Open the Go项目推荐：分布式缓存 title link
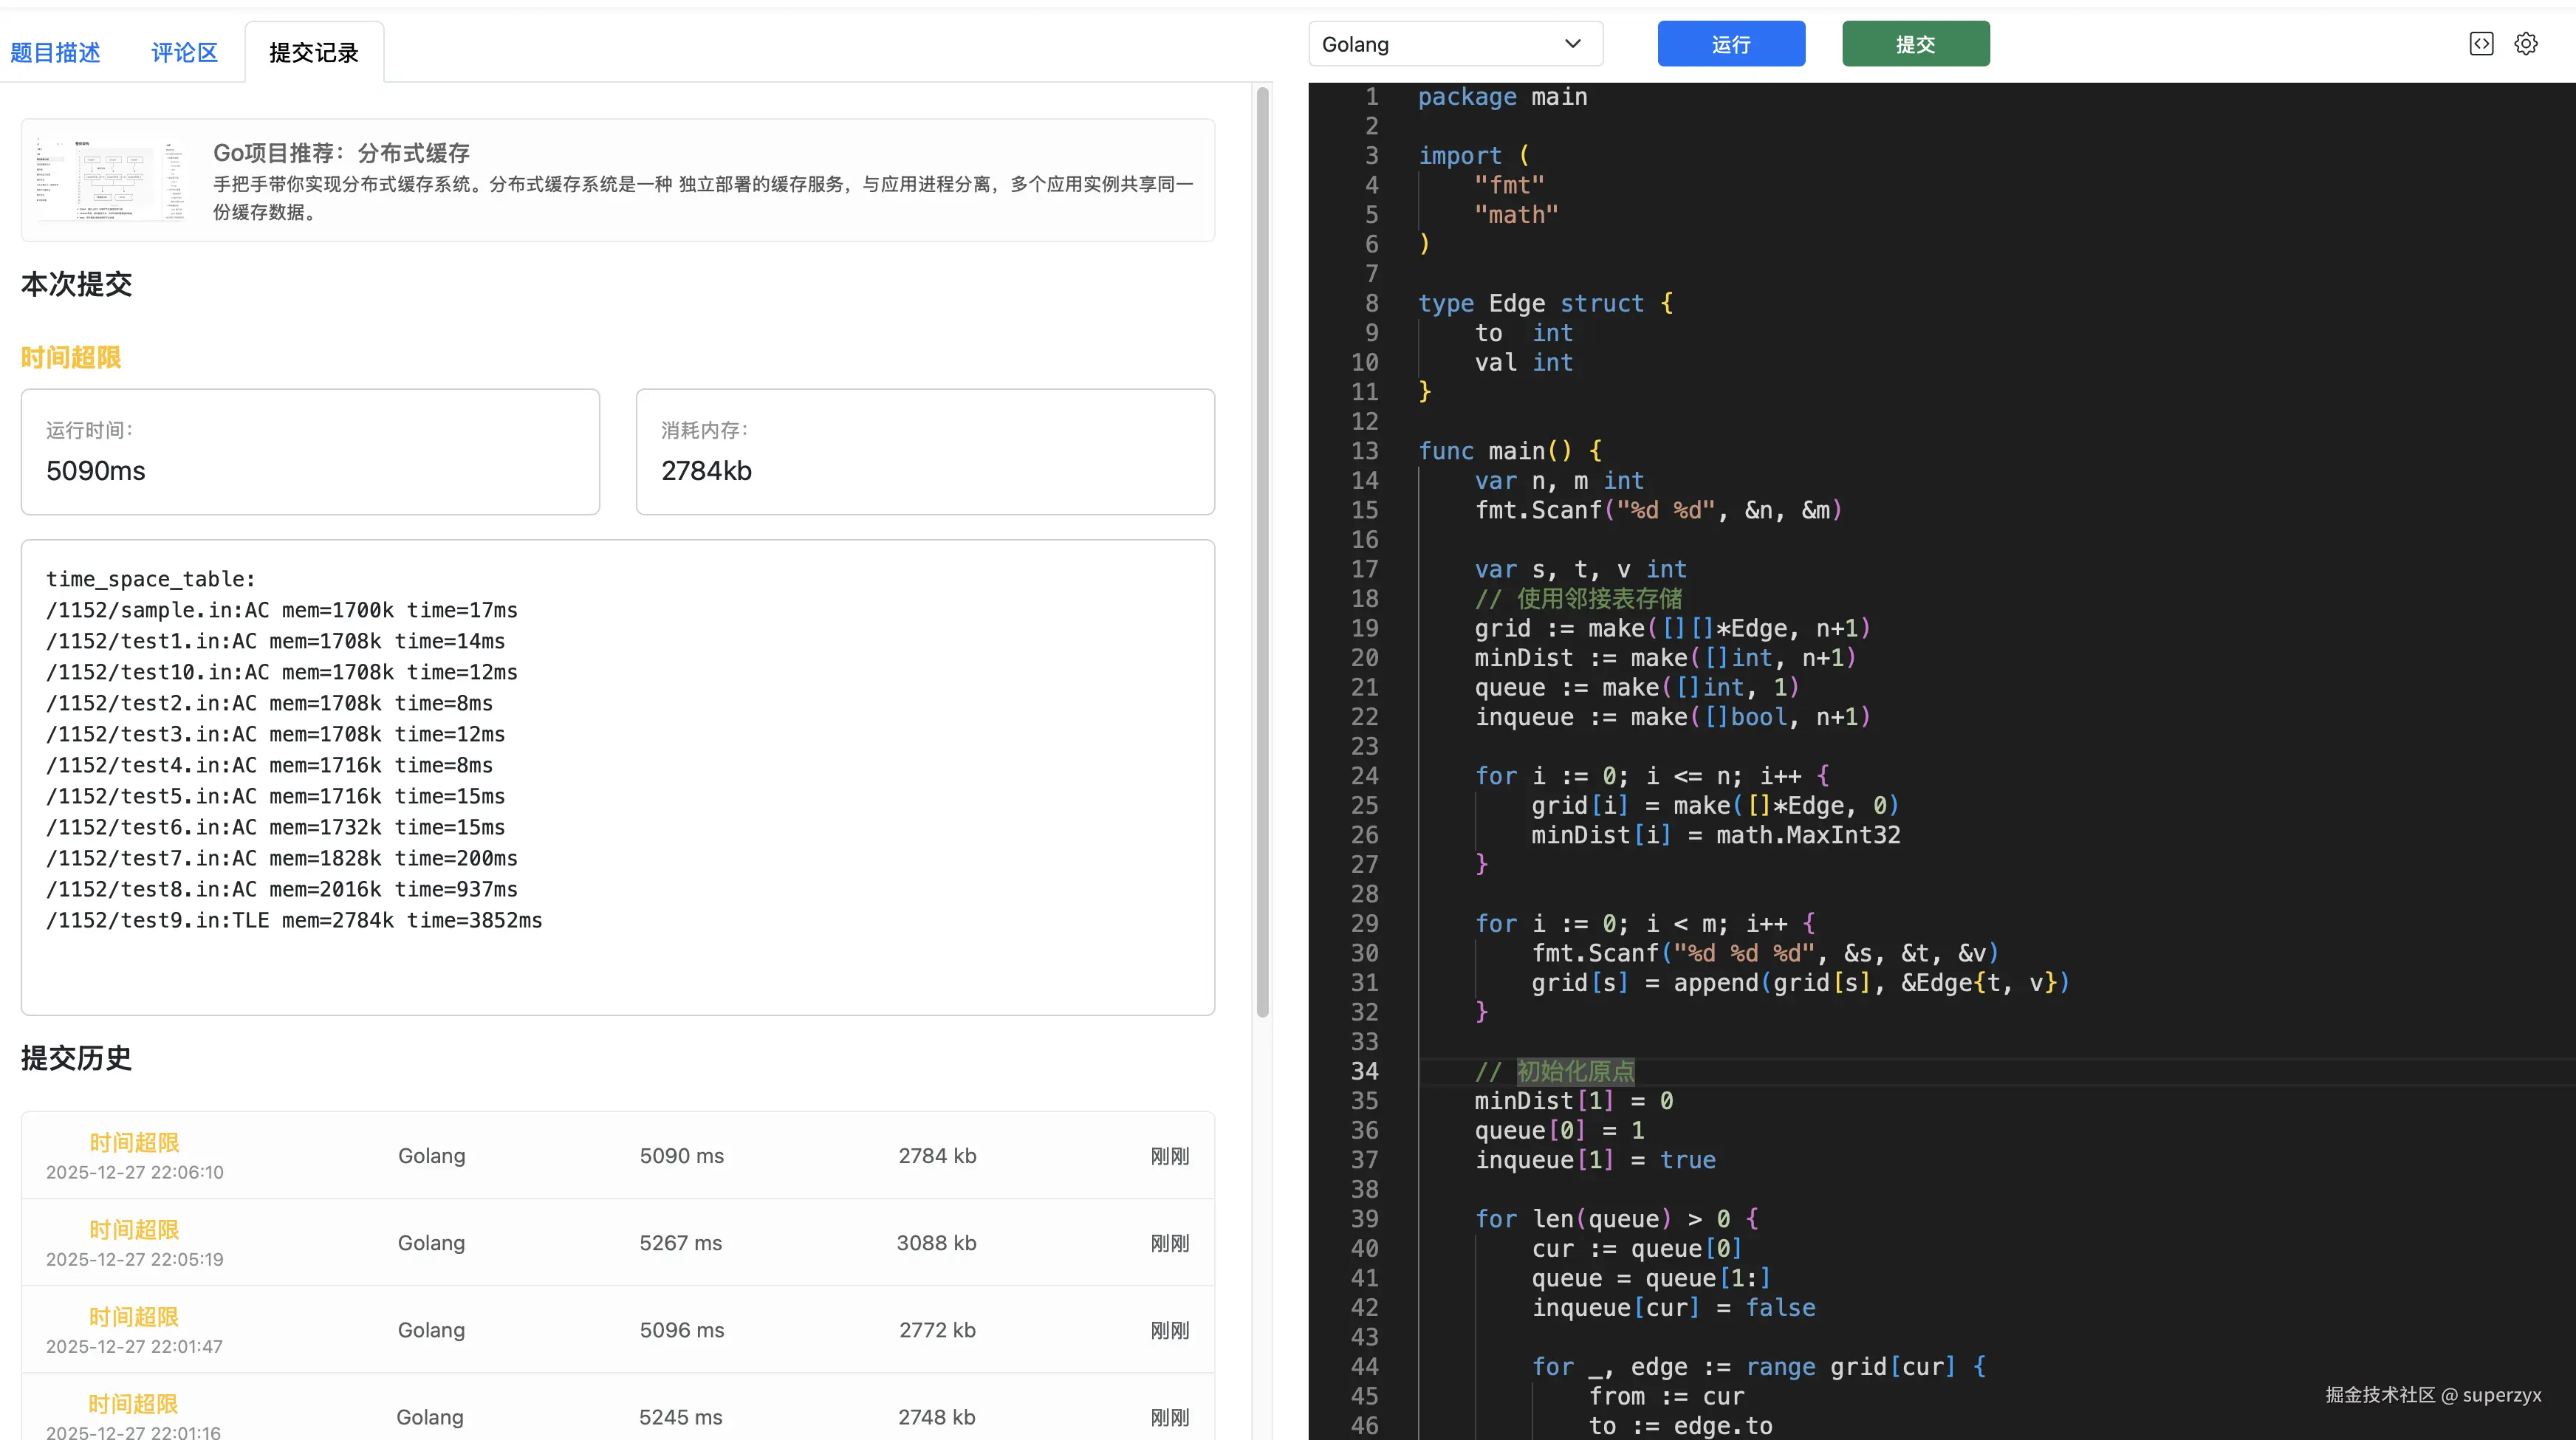 (x=341, y=153)
